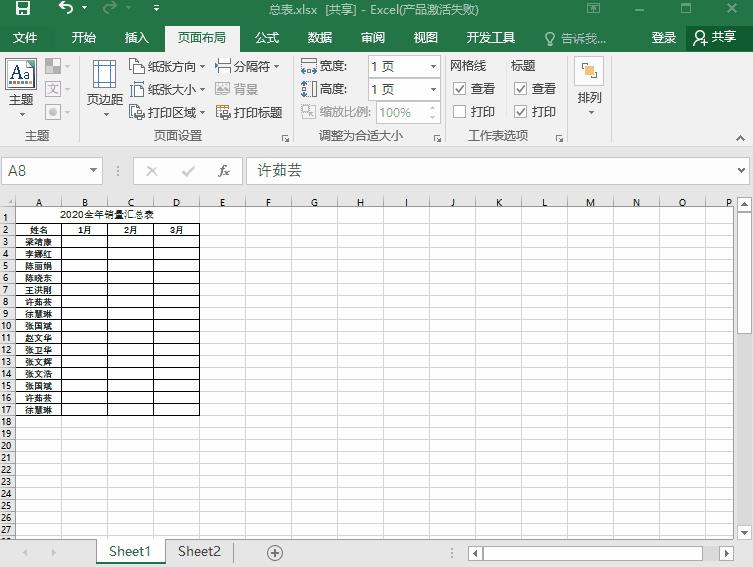Click the title cell 2020全年销量汇总表

(x=107, y=215)
